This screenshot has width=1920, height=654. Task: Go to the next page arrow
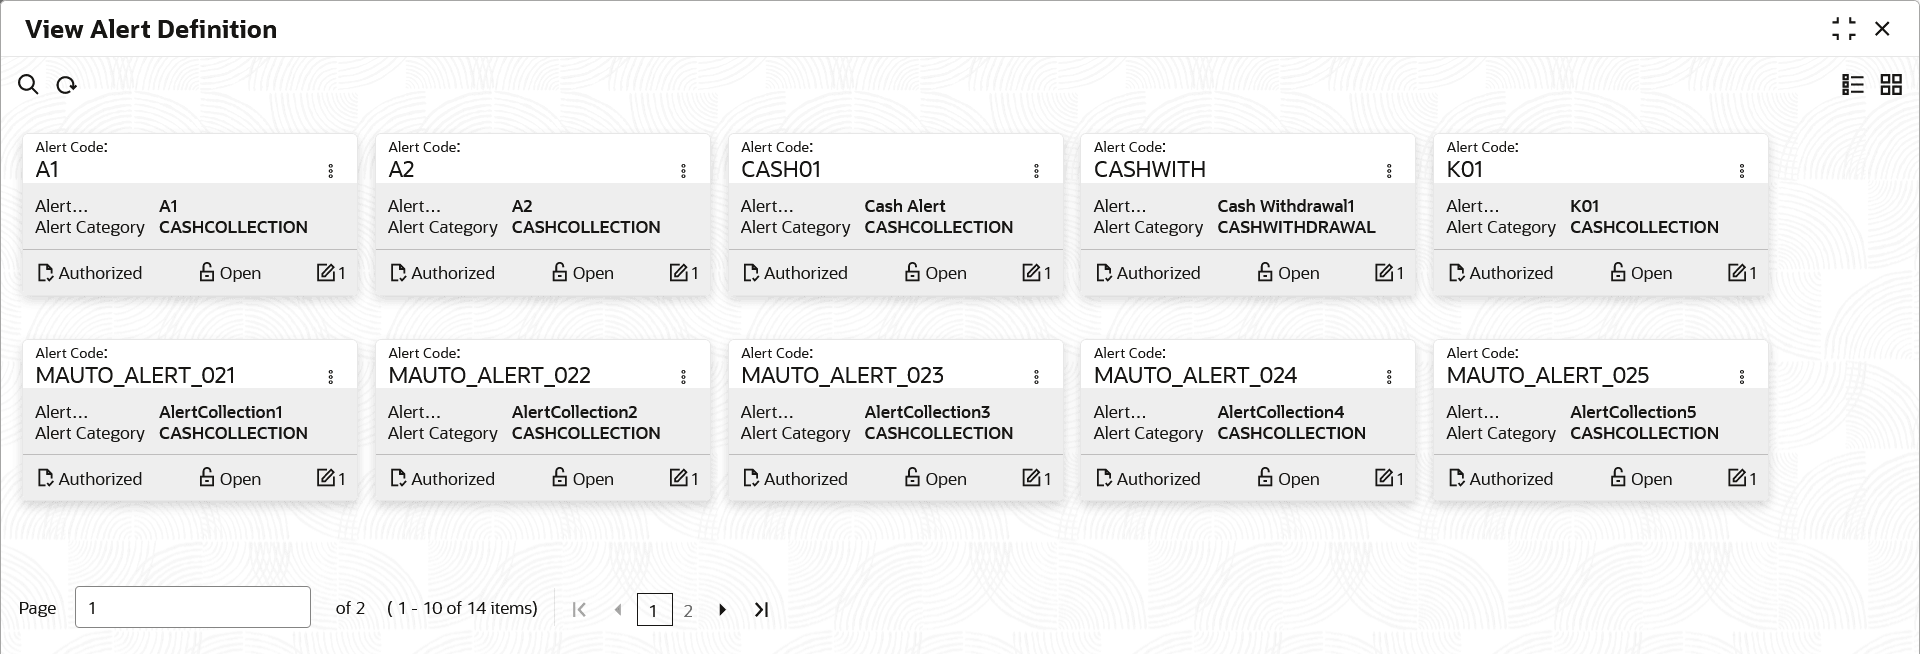point(722,609)
